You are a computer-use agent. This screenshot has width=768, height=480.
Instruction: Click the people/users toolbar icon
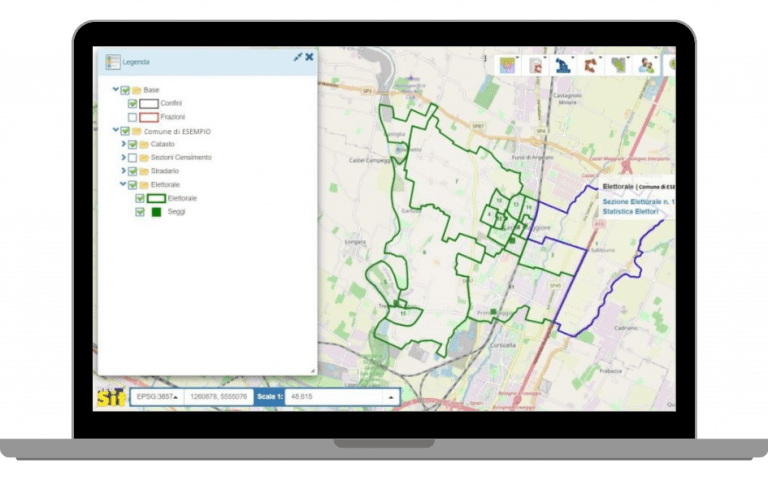coord(647,64)
